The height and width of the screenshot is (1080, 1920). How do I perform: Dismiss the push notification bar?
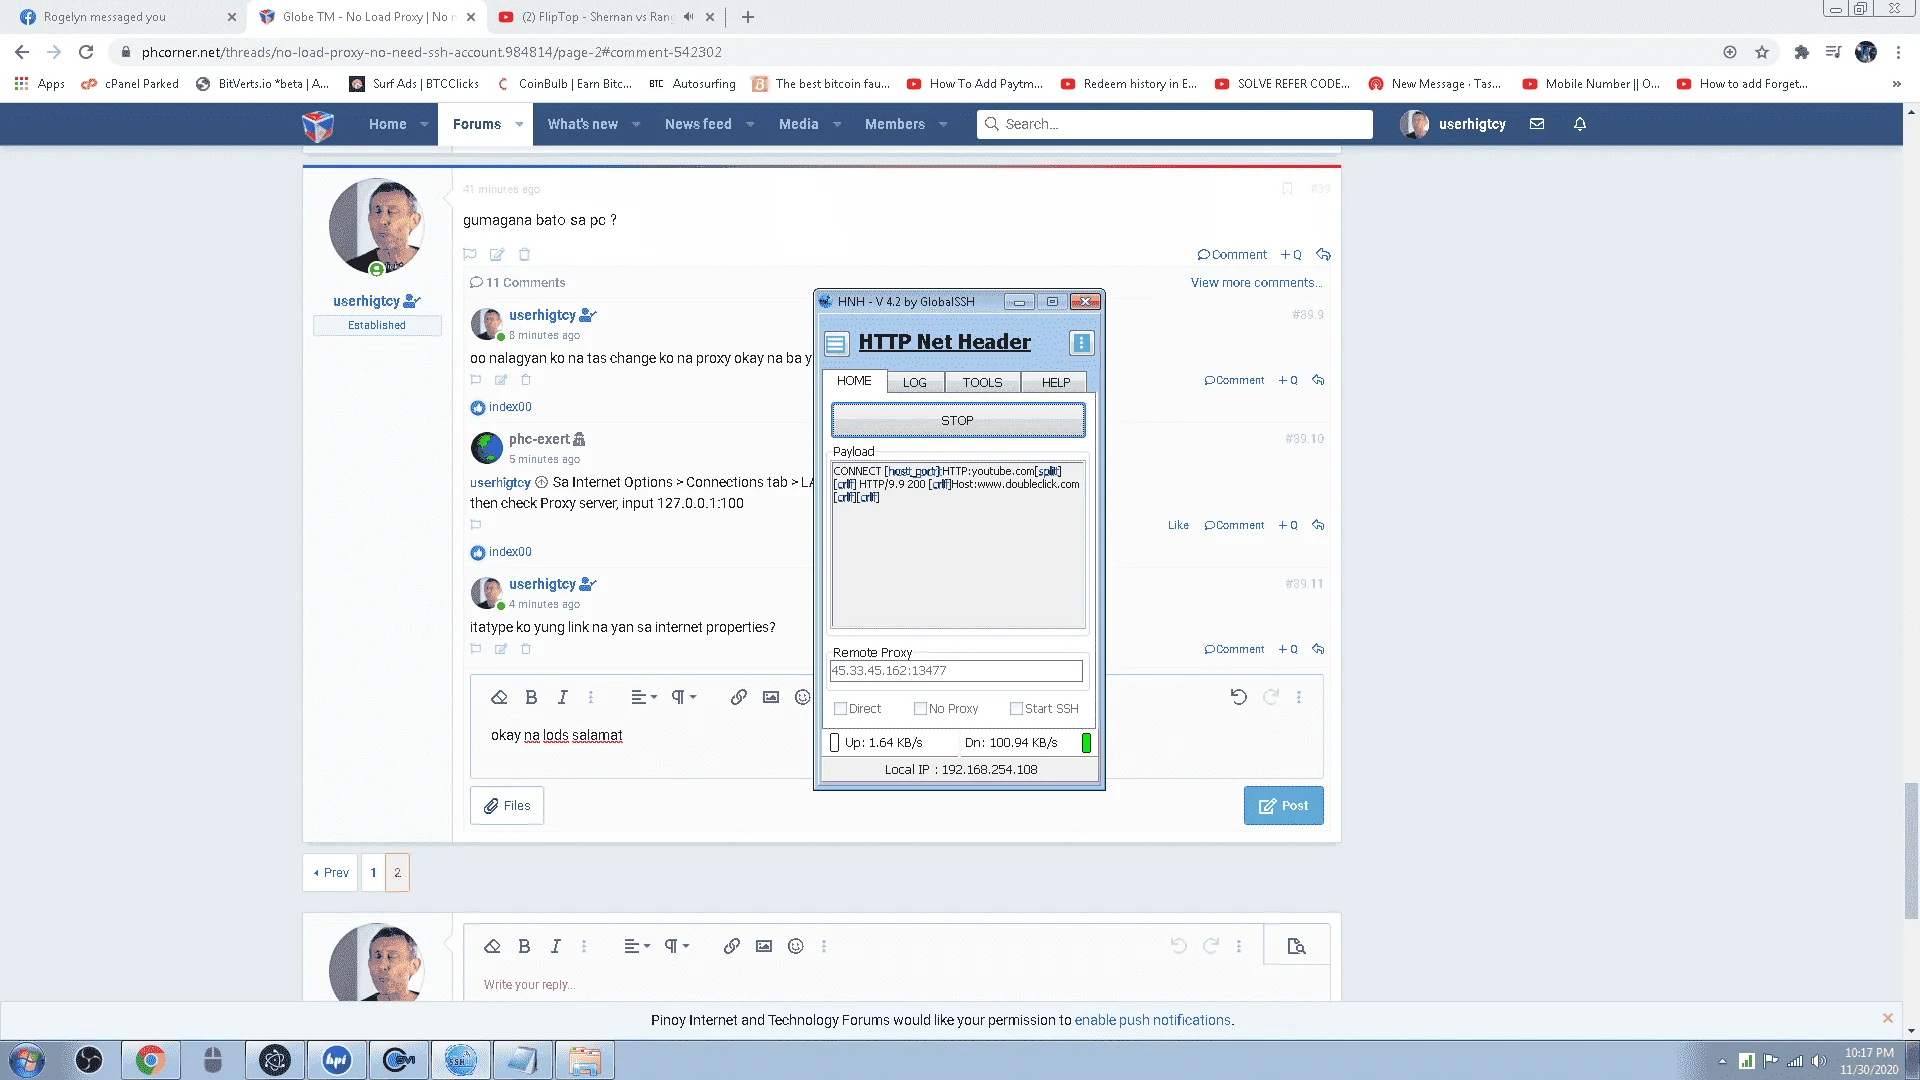pos(1887,1018)
